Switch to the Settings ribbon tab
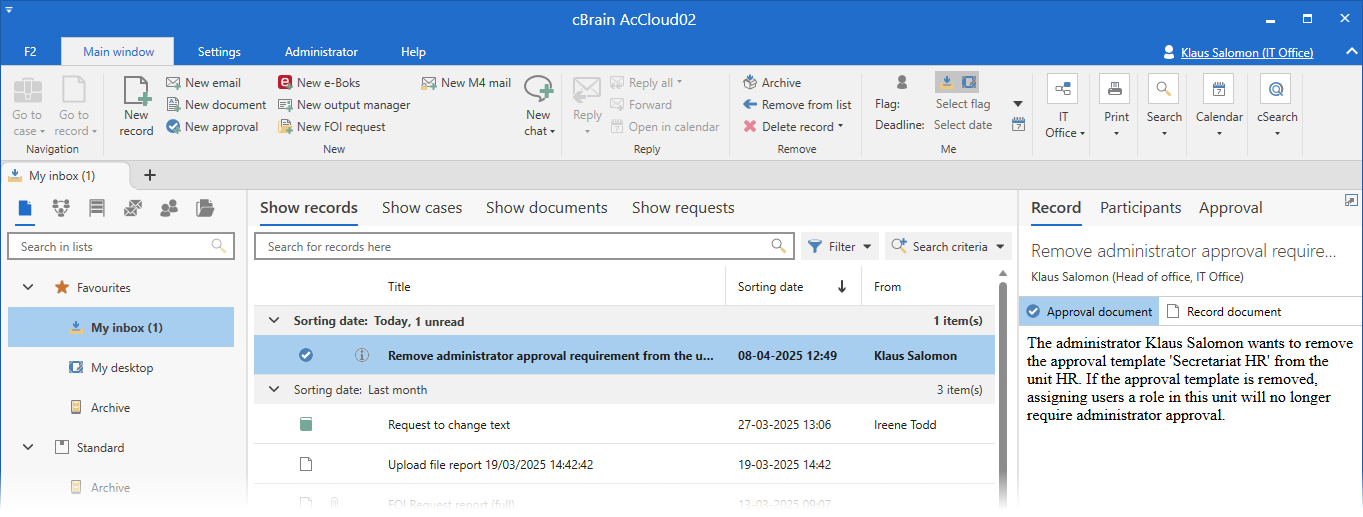The image size is (1363, 517). (x=219, y=52)
